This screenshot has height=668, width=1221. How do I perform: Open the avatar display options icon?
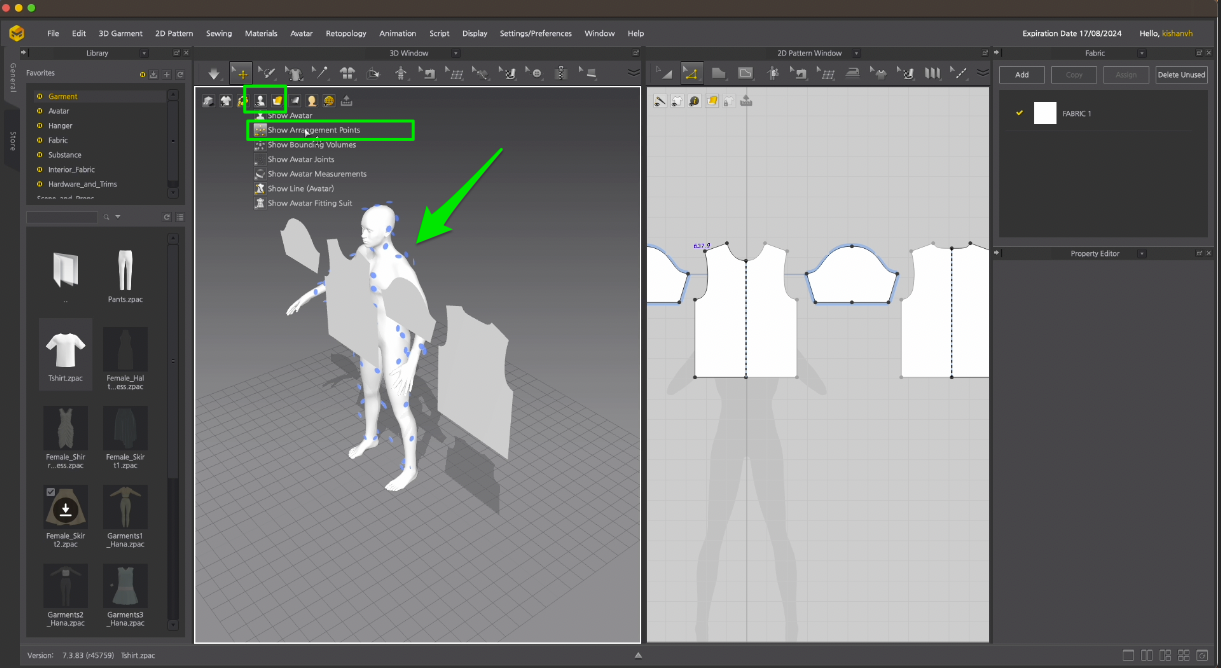coord(259,100)
